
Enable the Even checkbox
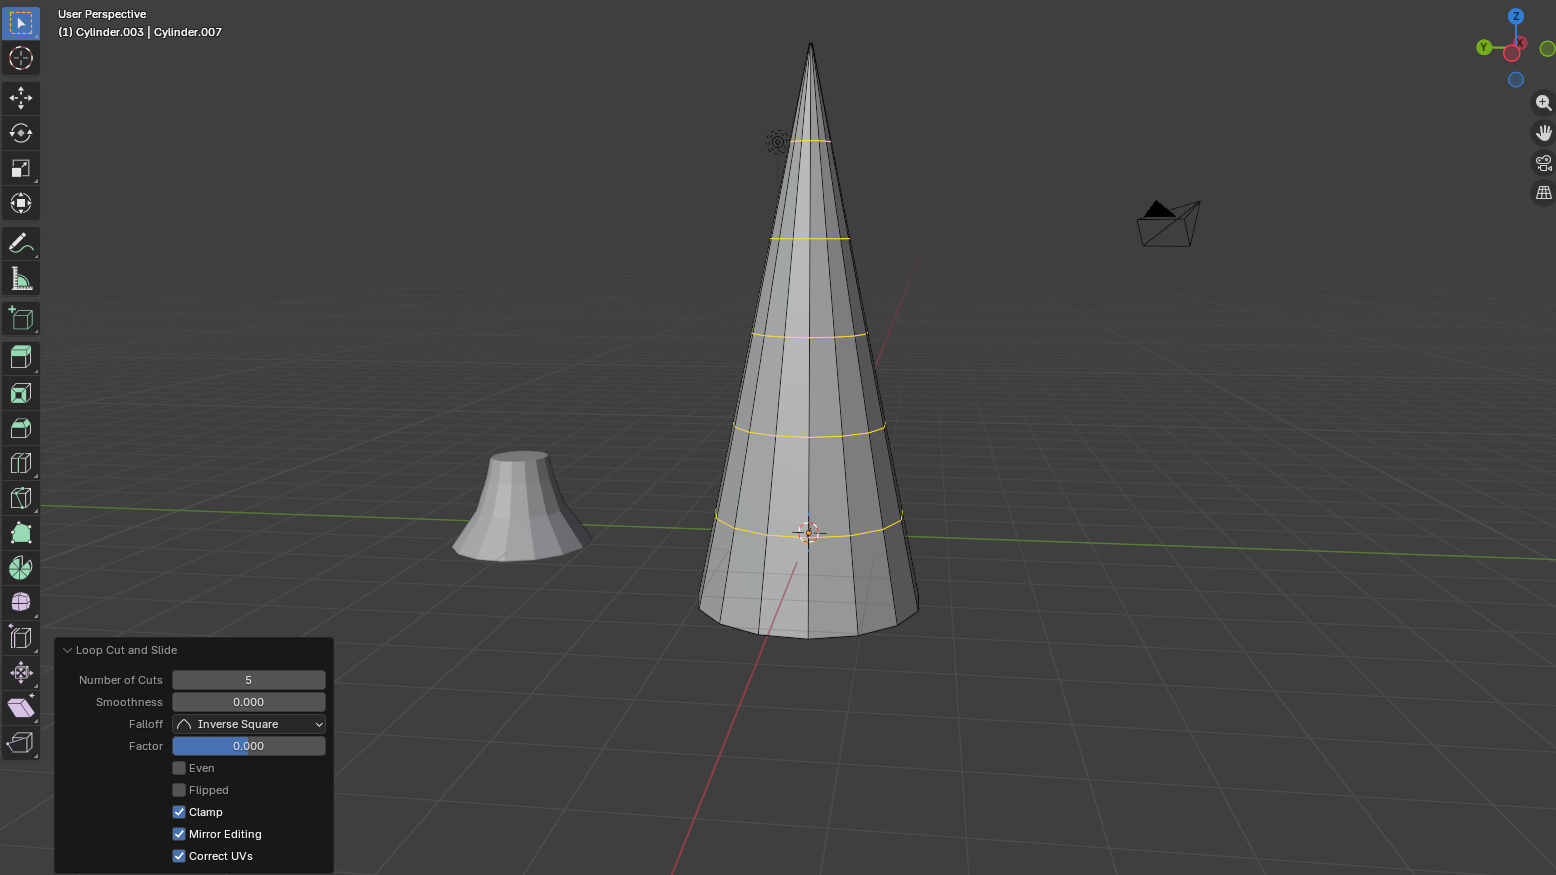click(x=179, y=768)
